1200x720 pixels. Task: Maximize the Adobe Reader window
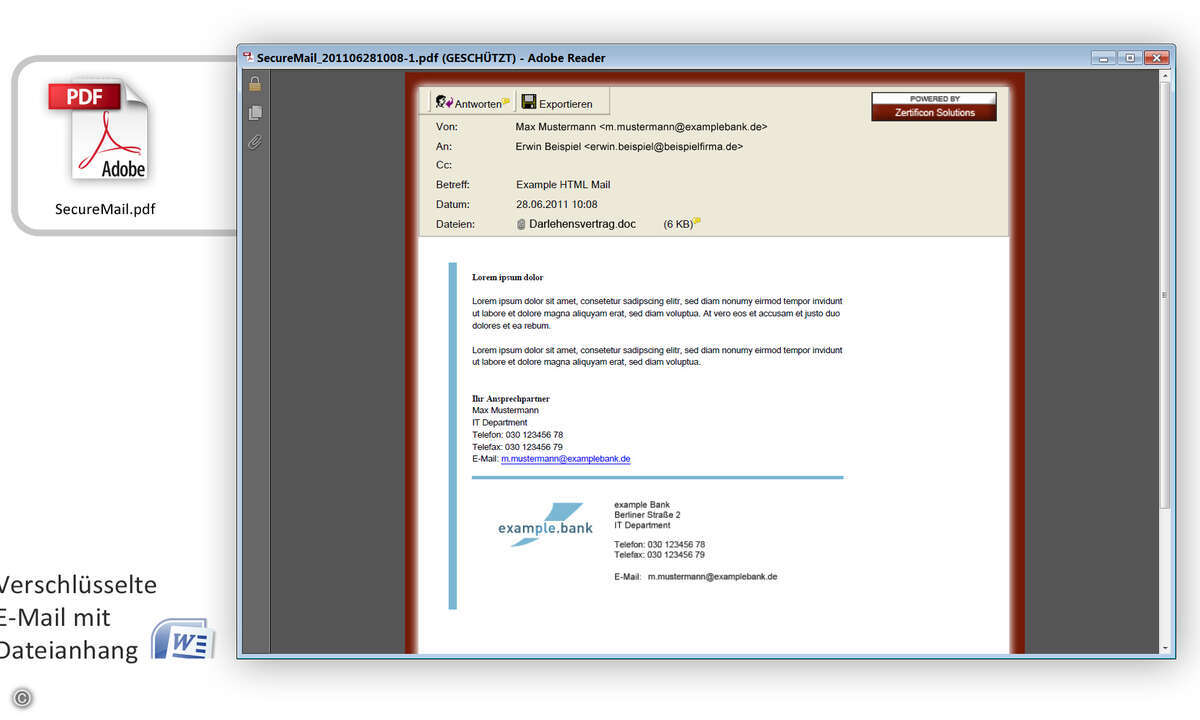[1130, 58]
